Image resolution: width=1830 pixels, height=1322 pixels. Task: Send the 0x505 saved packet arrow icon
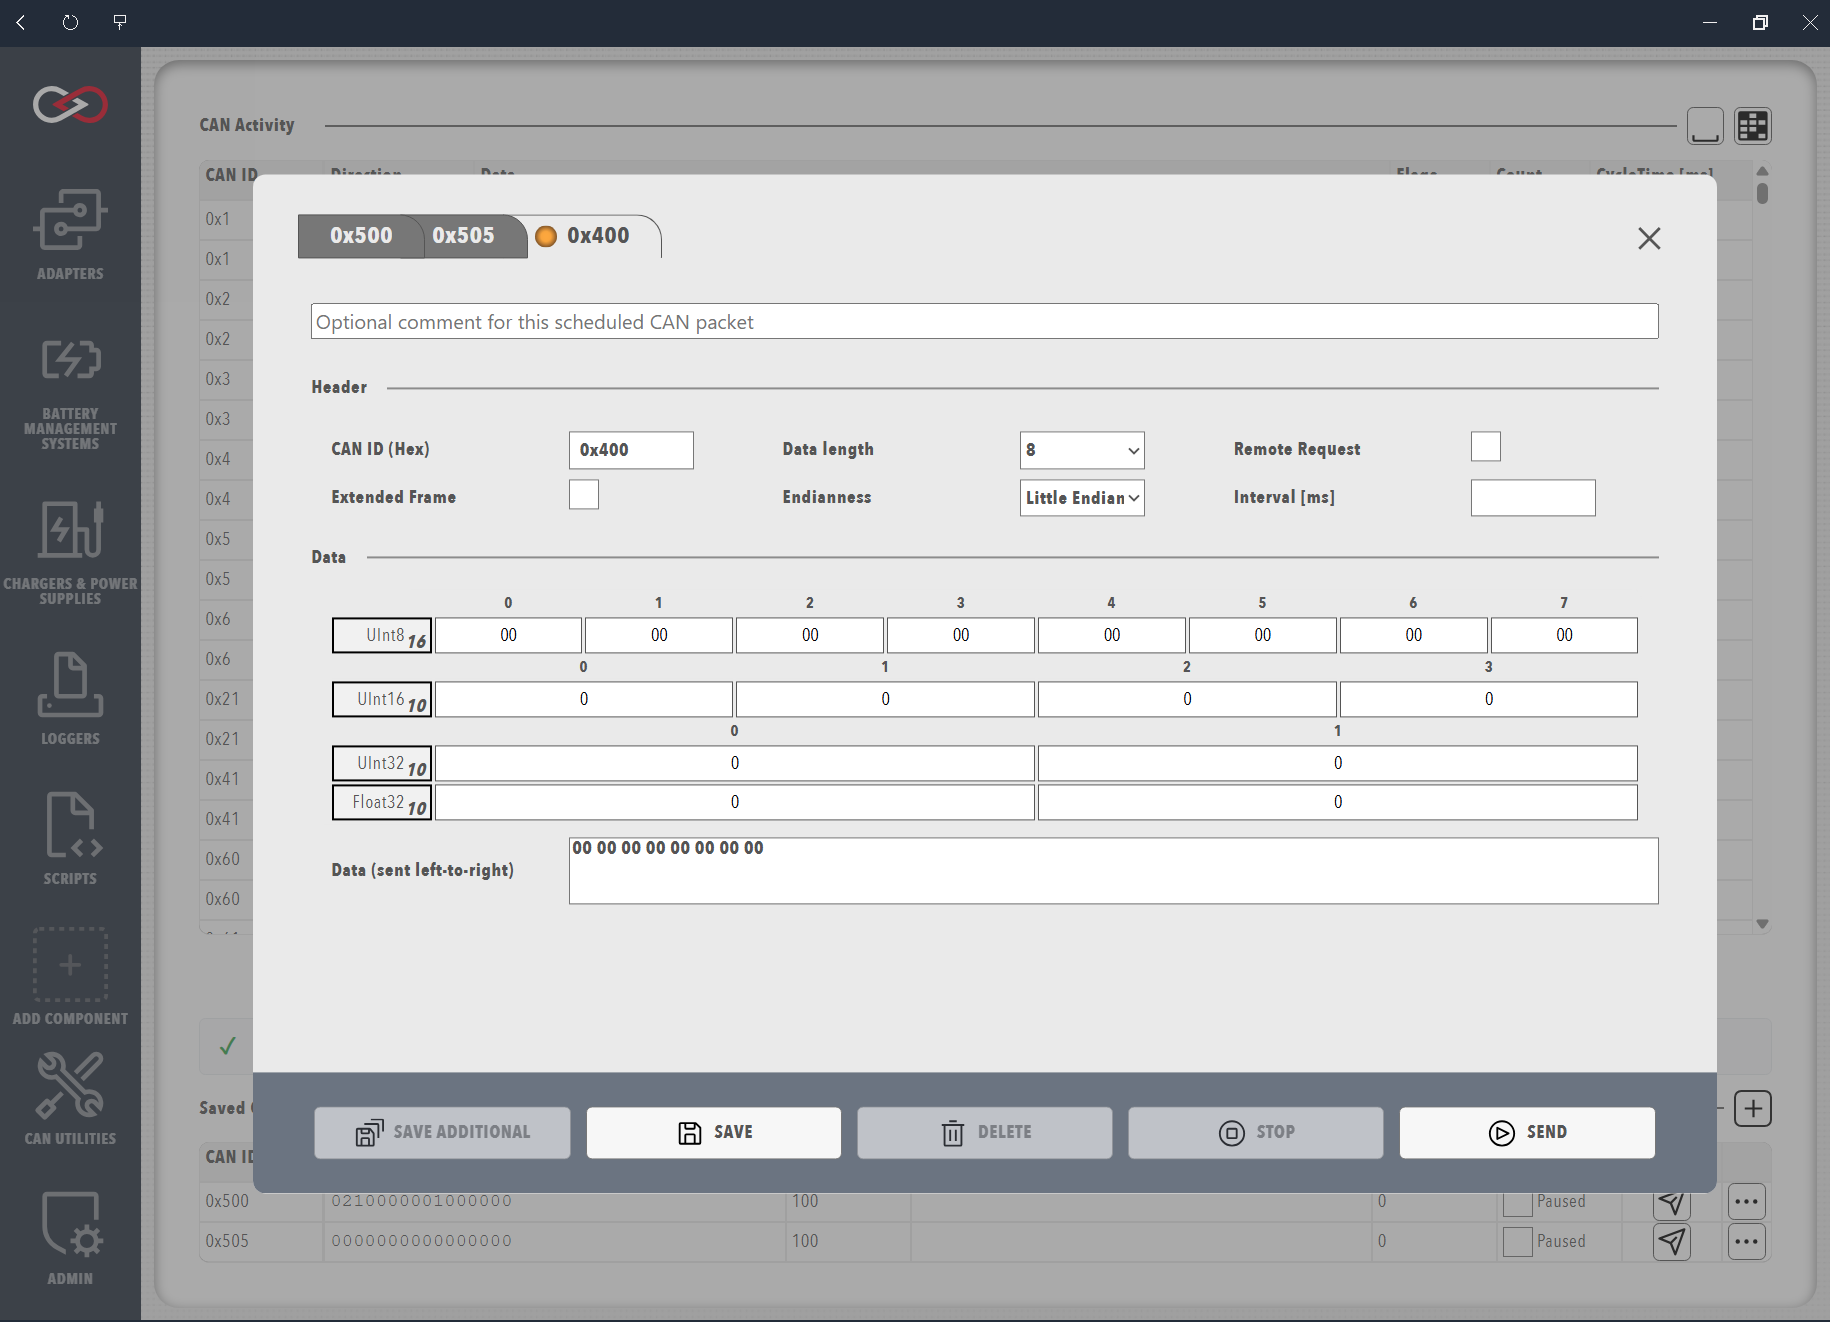coord(1672,1241)
